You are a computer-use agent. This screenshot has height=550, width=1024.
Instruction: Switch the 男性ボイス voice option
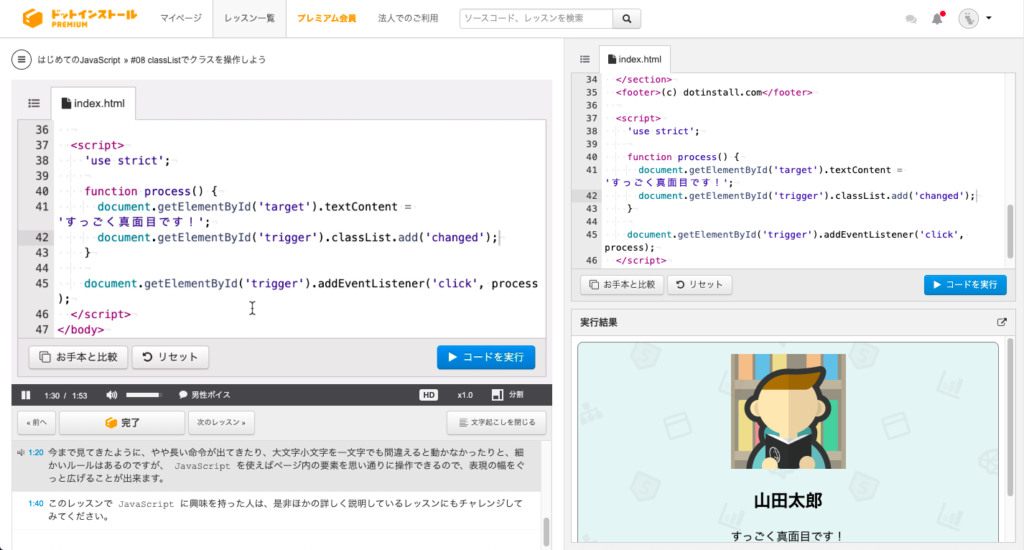click(204, 395)
